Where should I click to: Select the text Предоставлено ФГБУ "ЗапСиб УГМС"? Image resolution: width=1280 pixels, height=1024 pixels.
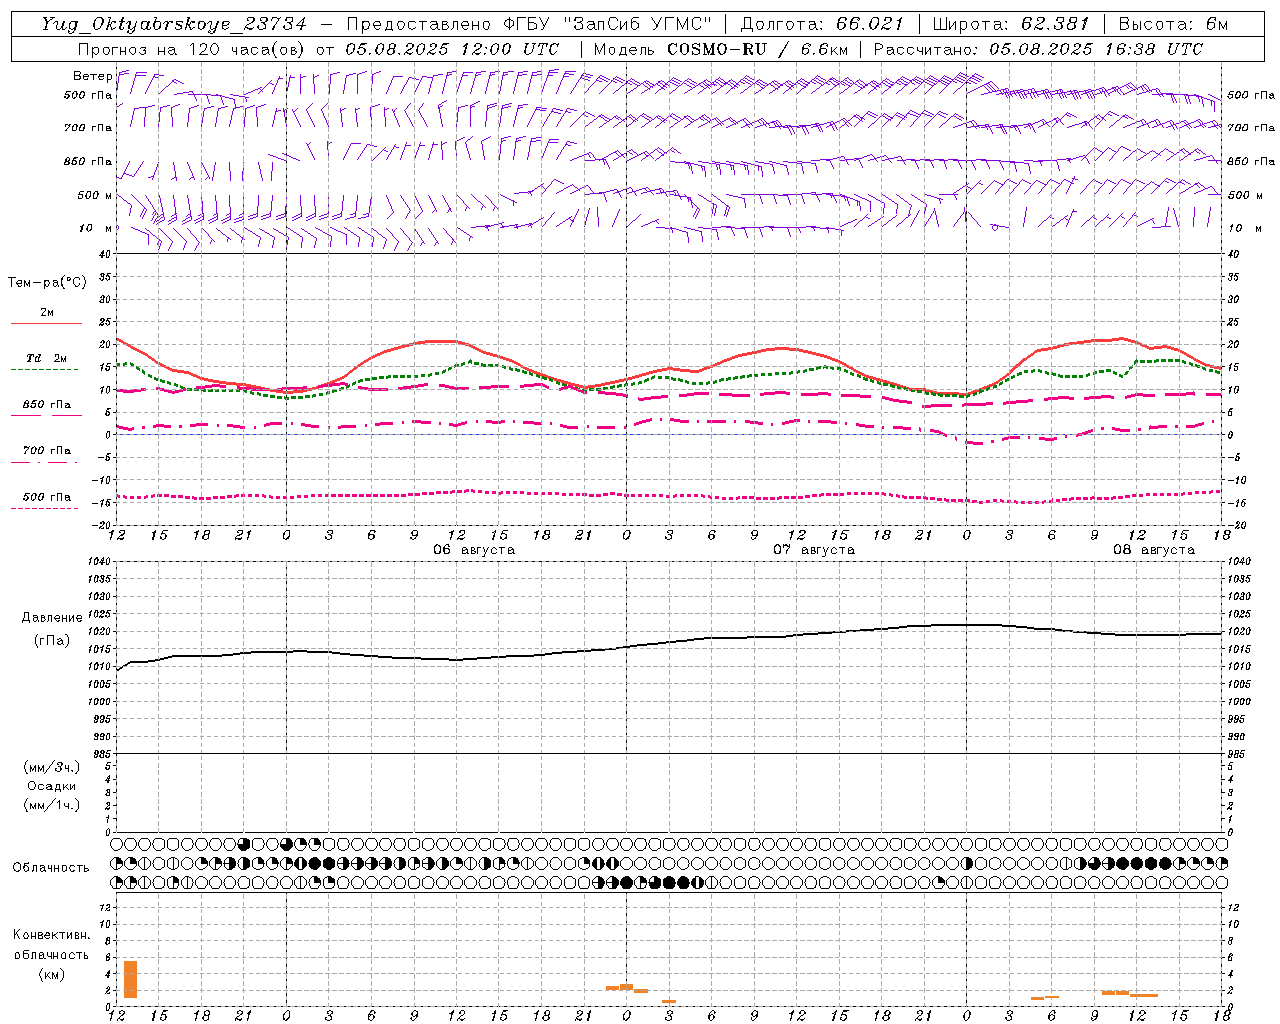coord(528,24)
